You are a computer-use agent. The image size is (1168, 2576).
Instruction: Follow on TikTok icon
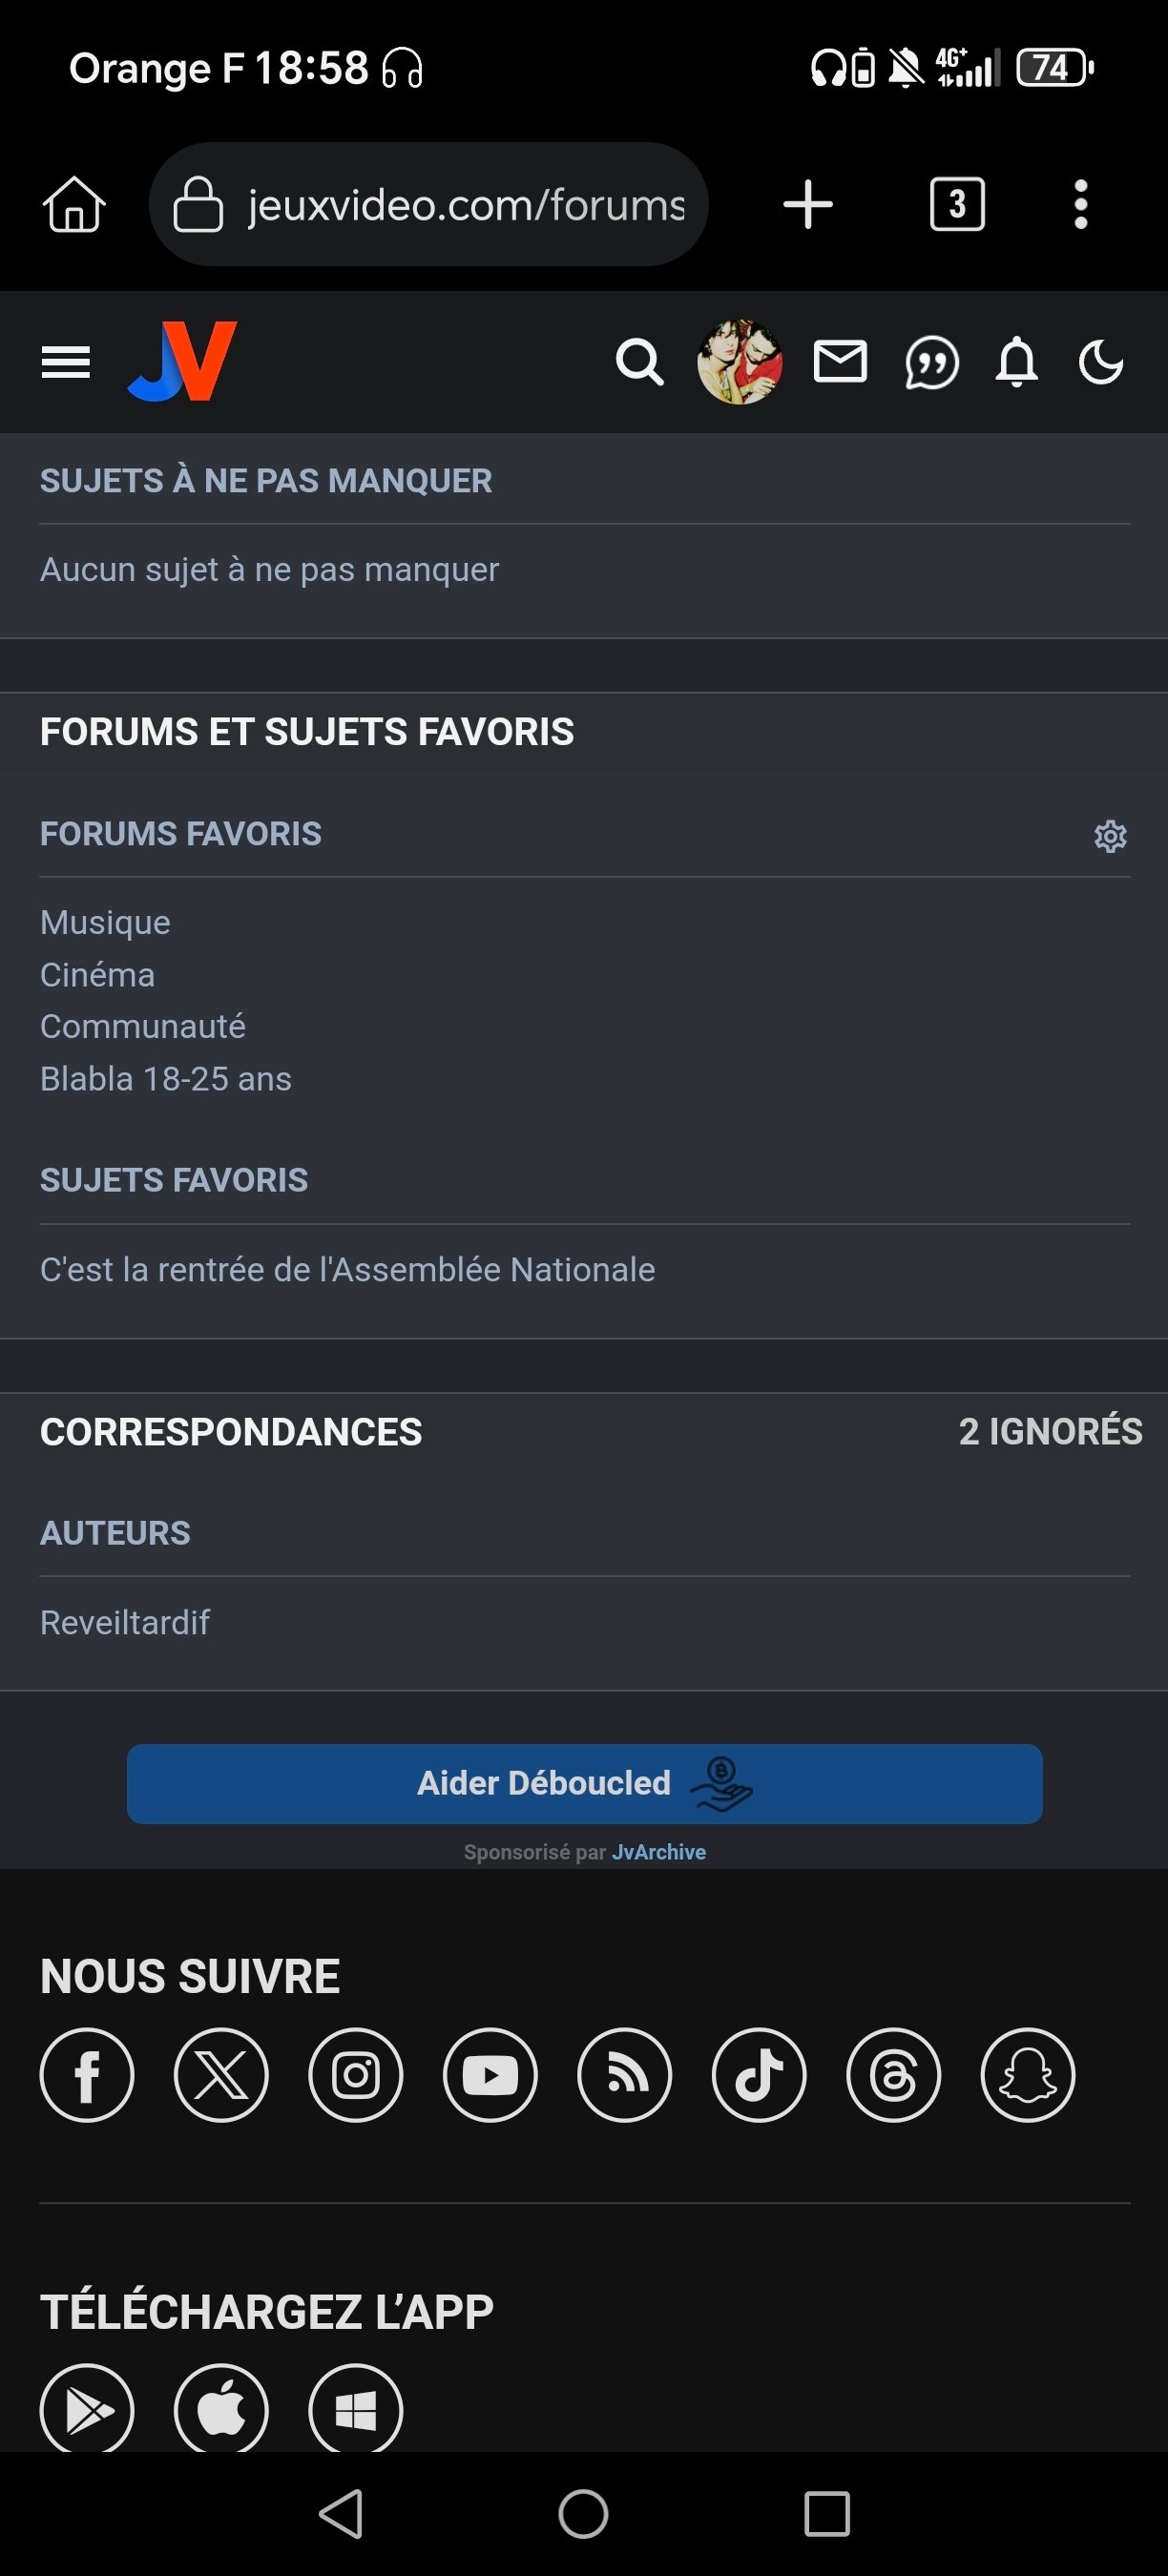(759, 2075)
